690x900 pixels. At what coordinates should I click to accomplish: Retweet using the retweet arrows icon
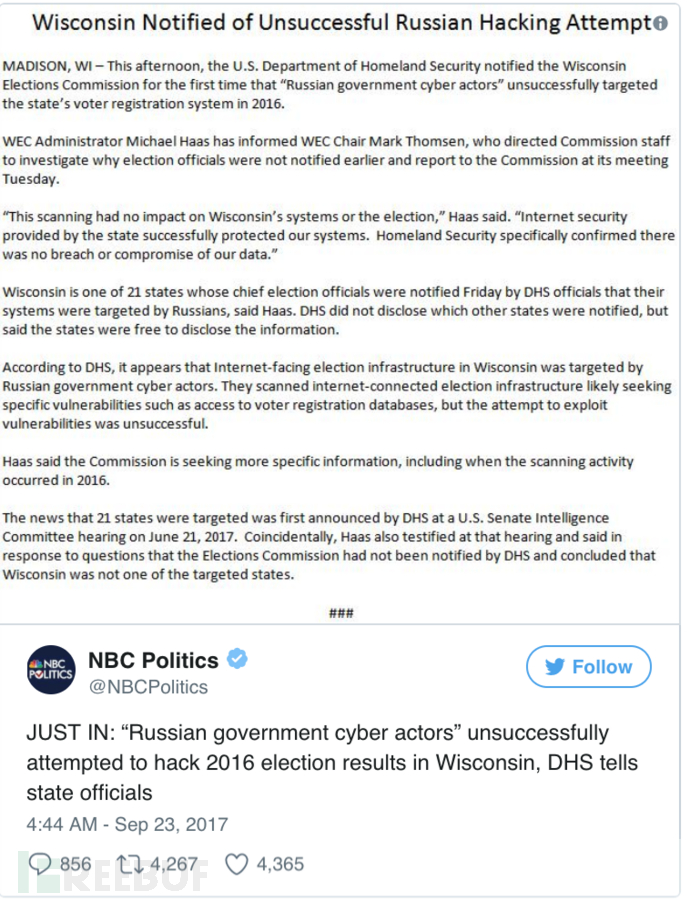pyautogui.click(x=129, y=864)
